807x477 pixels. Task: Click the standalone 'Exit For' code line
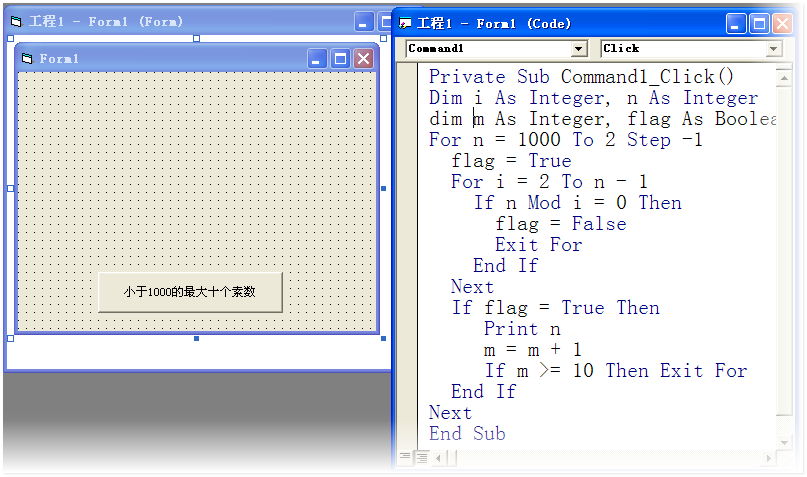tap(538, 244)
